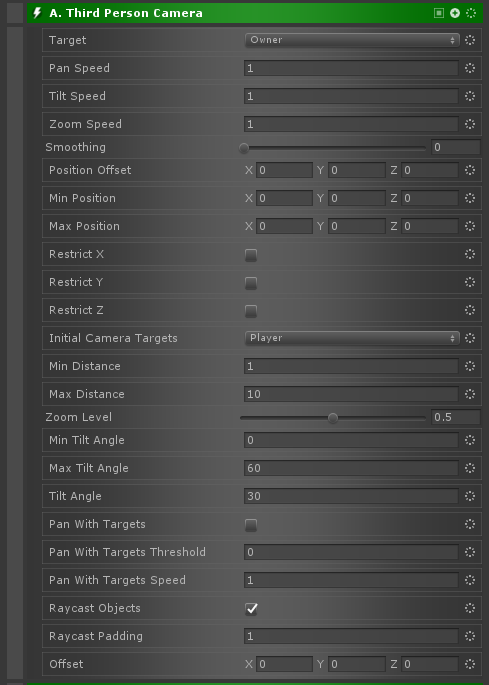The width and height of the screenshot is (489, 685).
Task: Click the lightning bolt icon in header
Action: pyautogui.click(x=37, y=13)
